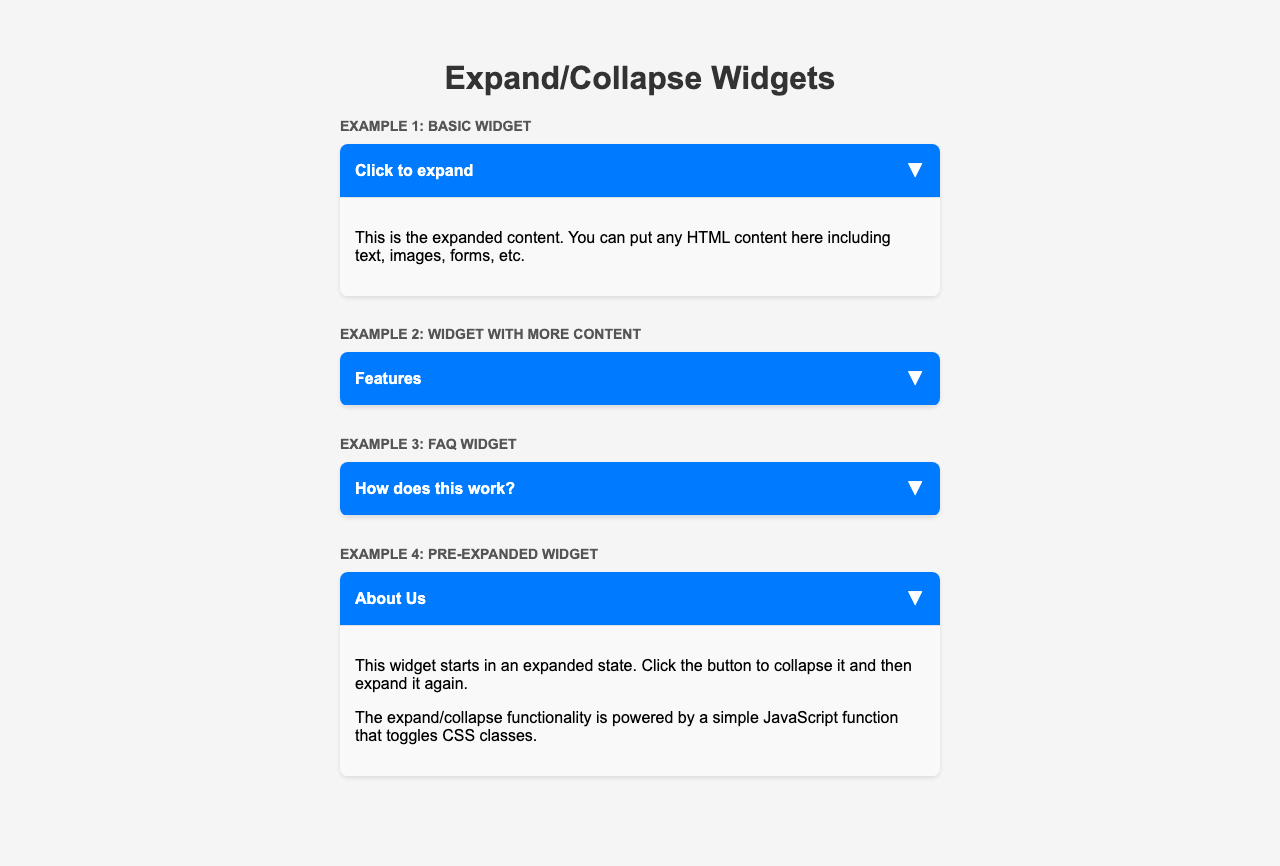Image resolution: width=1280 pixels, height=866 pixels.
Task: Click 'Example 2: Widget with More Content' label
Action: tap(490, 334)
